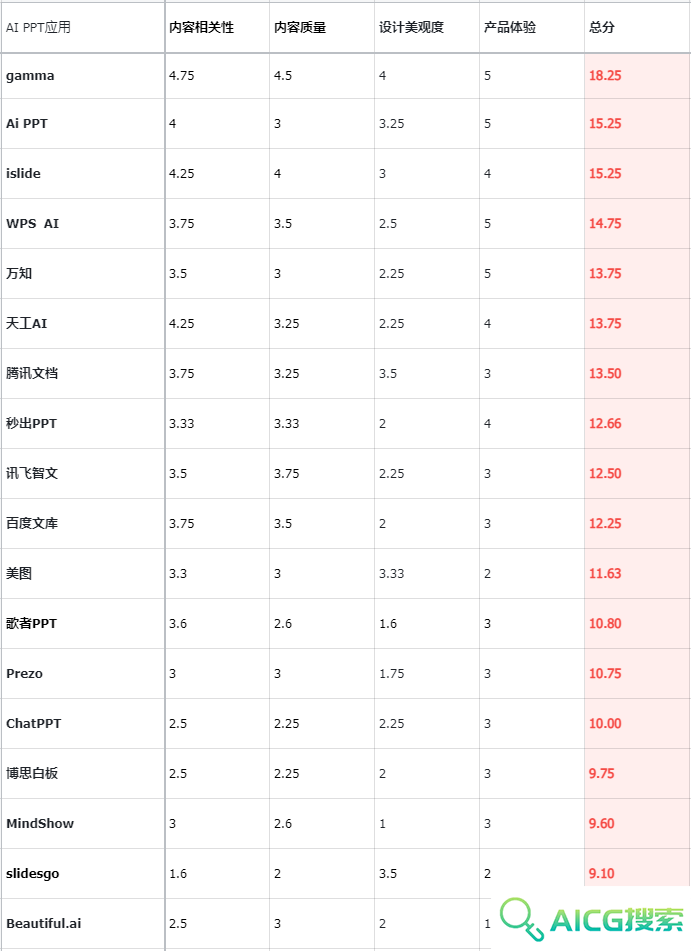This screenshot has width=691, height=951.
Task: Click the ChatPPT total score 10.00
Action: point(605,723)
